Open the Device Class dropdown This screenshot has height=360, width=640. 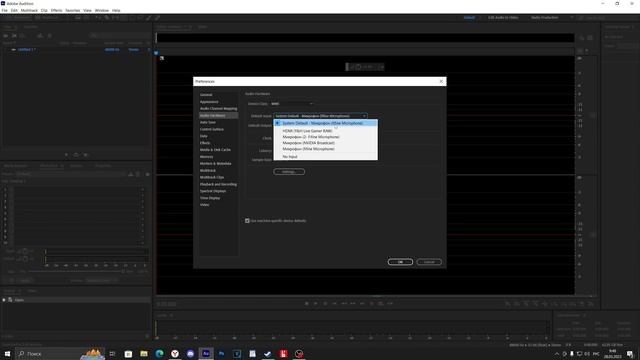(x=292, y=104)
